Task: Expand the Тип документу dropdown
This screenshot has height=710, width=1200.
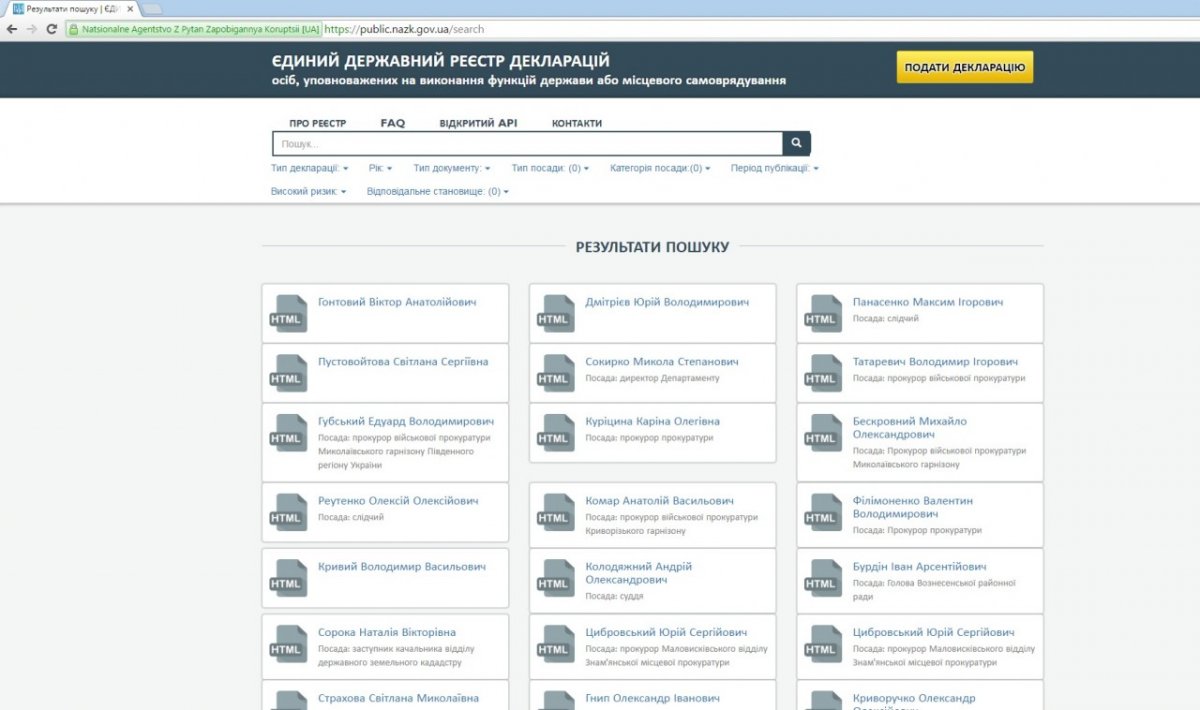Action: (x=452, y=168)
